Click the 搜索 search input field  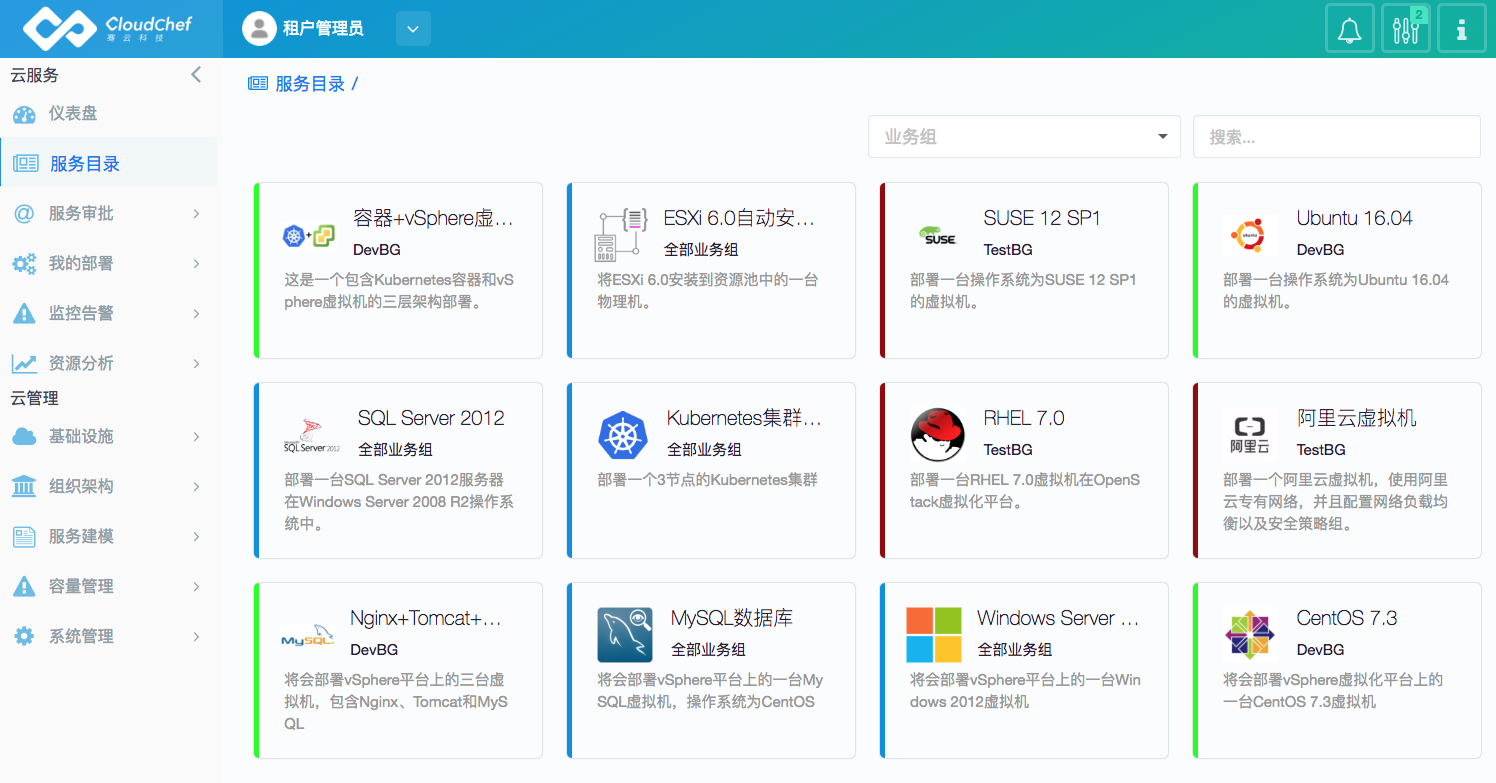click(x=1336, y=137)
